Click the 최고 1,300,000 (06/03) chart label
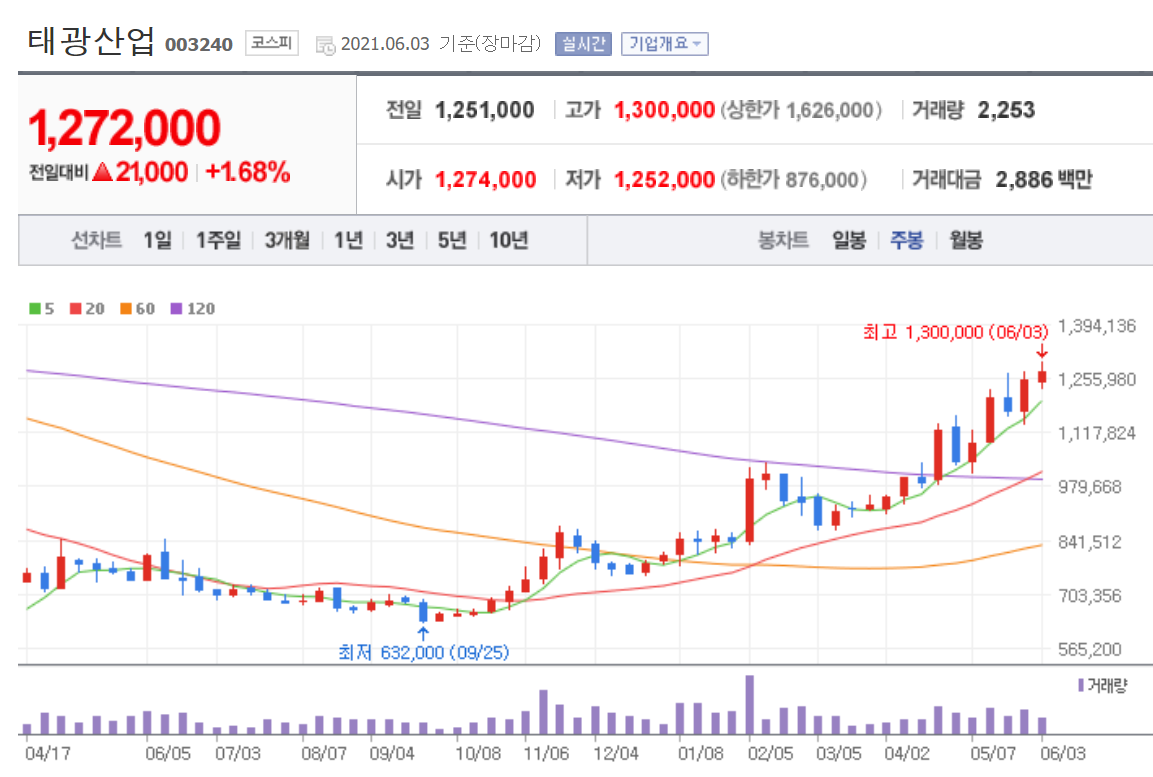 [x=955, y=332]
